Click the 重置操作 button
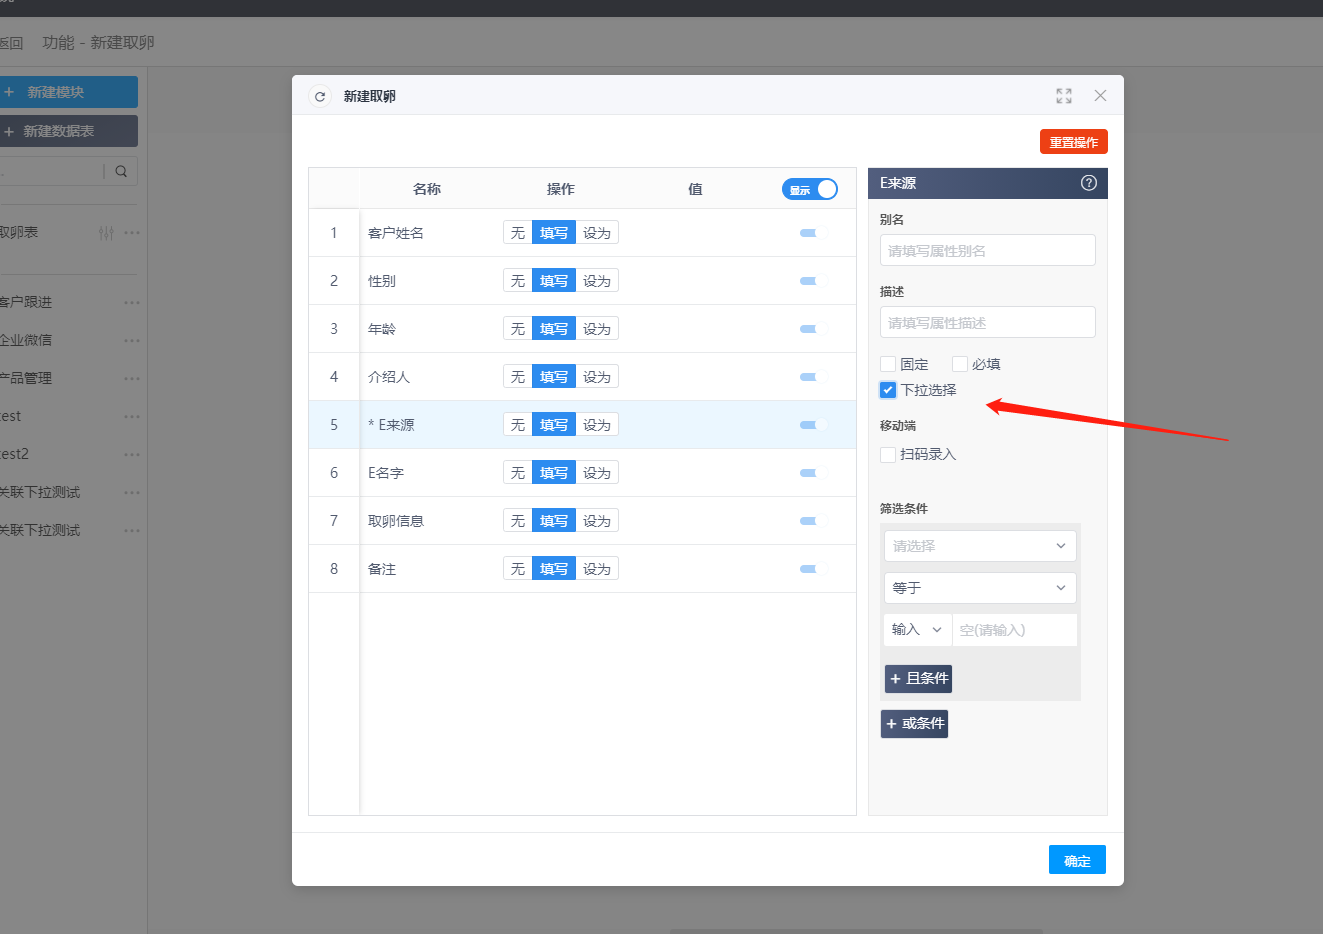The width and height of the screenshot is (1323, 934). coord(1074,142)
